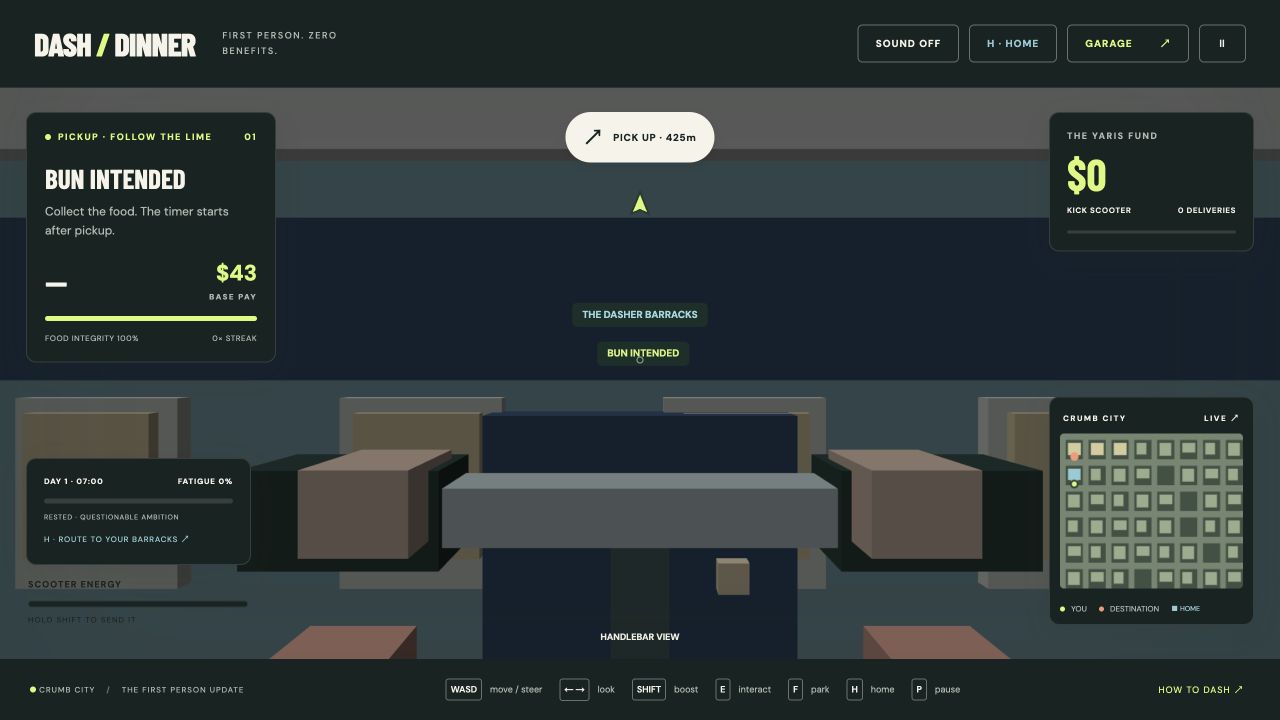Click the SHIFT boost key hint
Screen dimensions: 1280x720
649,689
